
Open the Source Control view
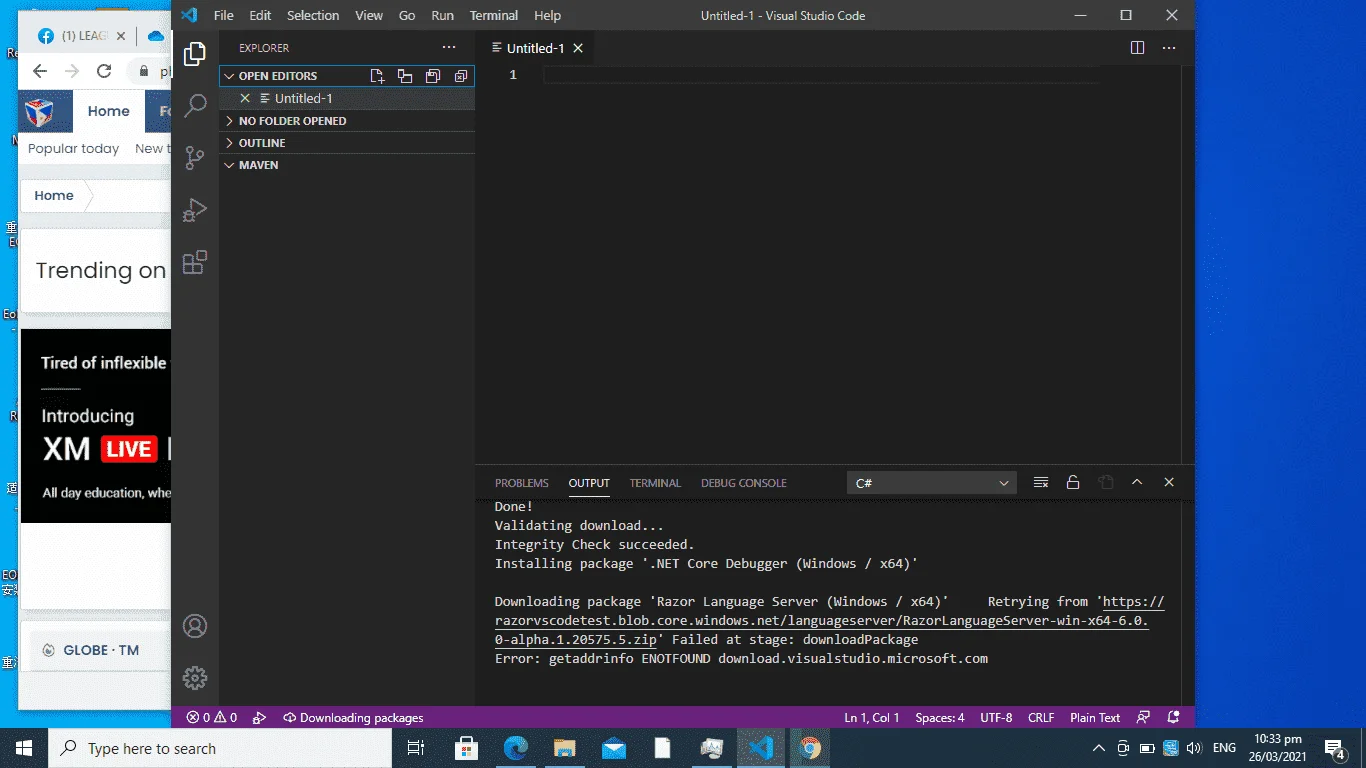[195, 157]
